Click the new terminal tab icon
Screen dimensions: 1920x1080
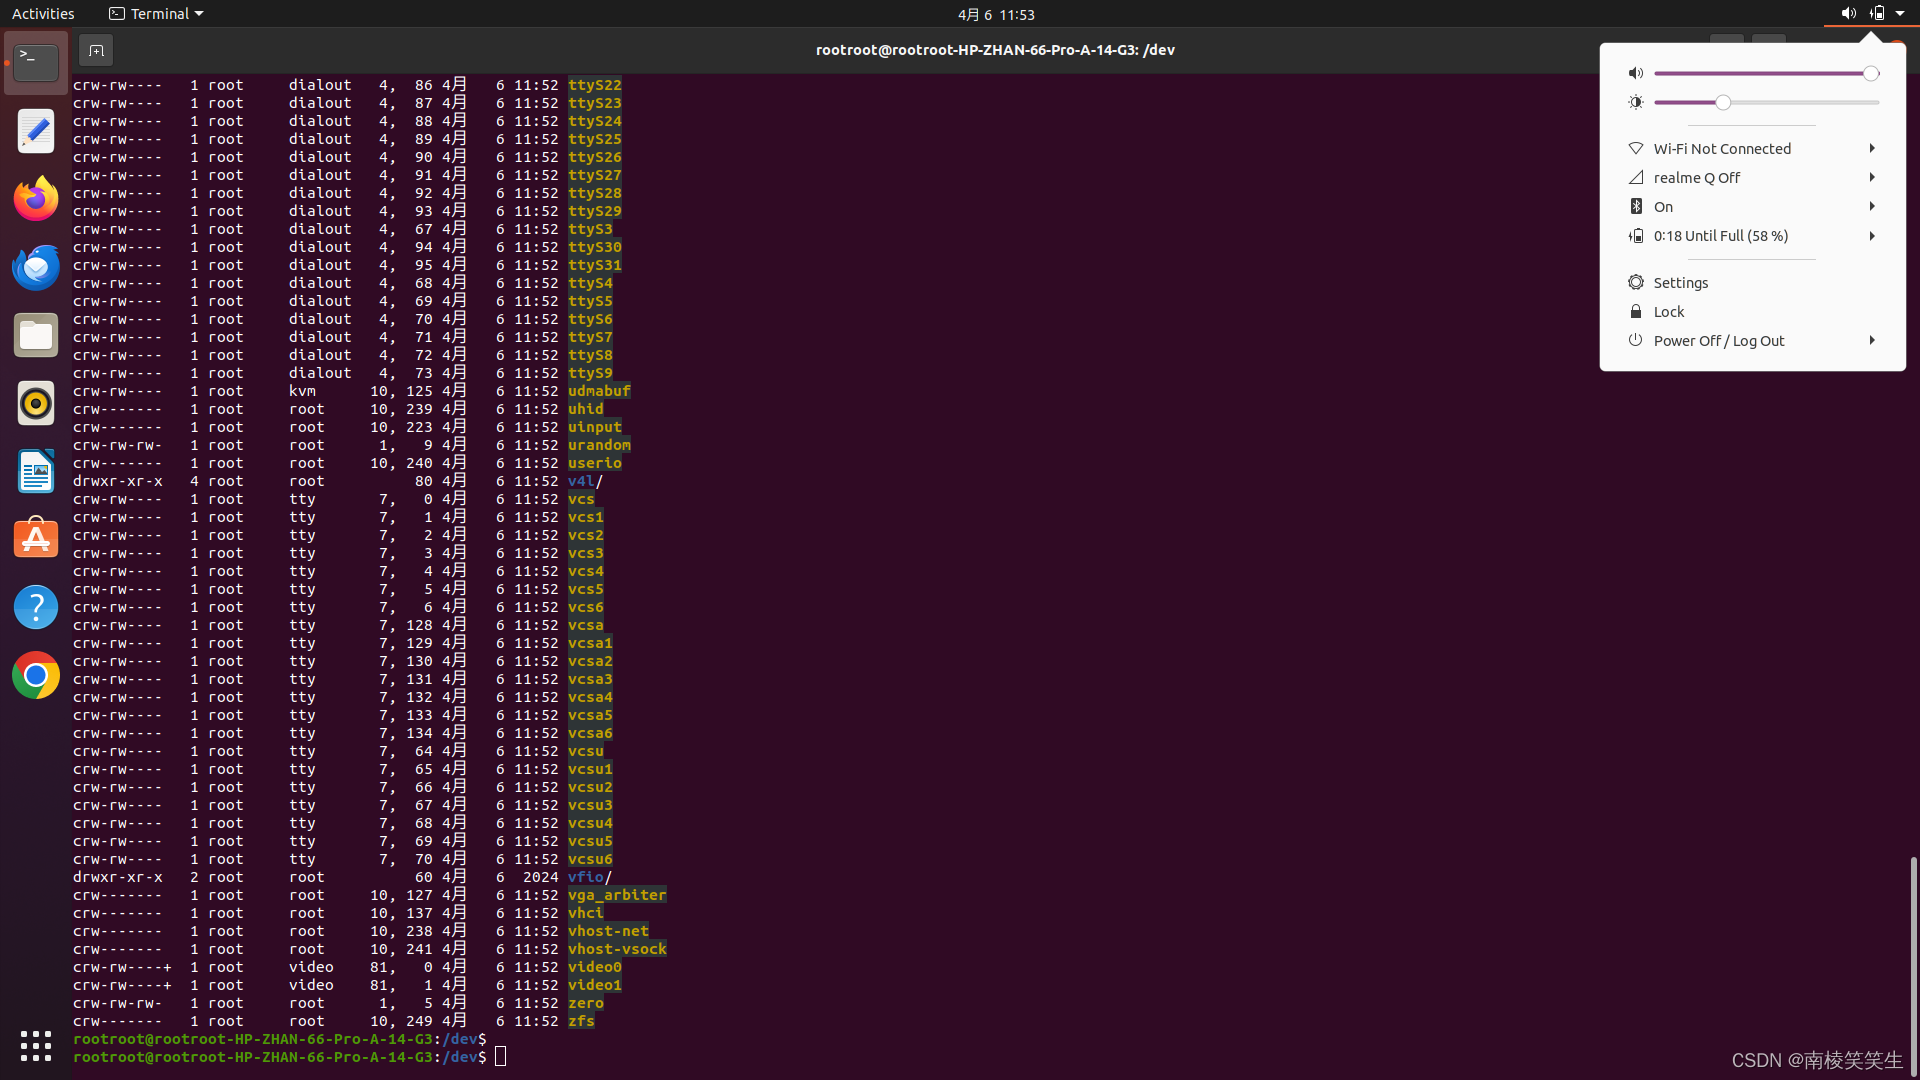tap(96, 50)
